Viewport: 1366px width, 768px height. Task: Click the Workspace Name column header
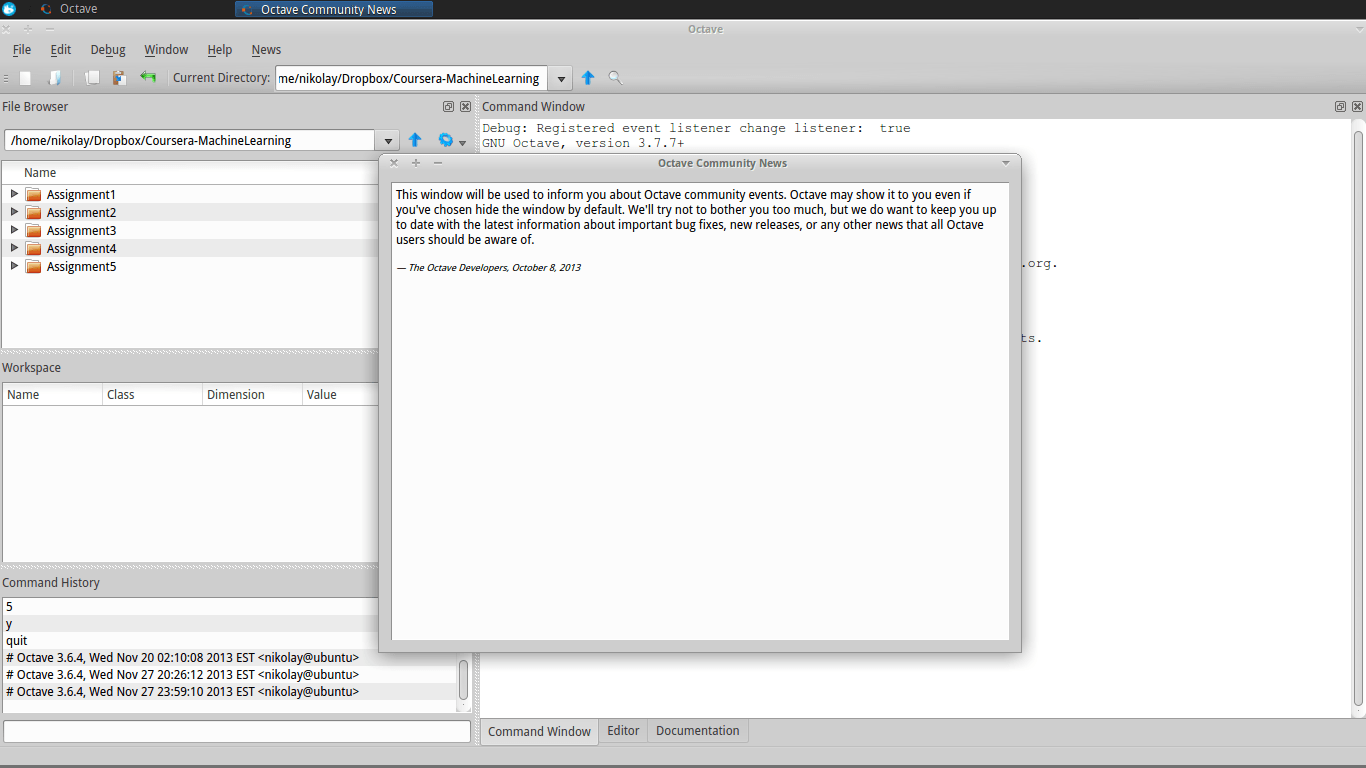coord(53,395)
